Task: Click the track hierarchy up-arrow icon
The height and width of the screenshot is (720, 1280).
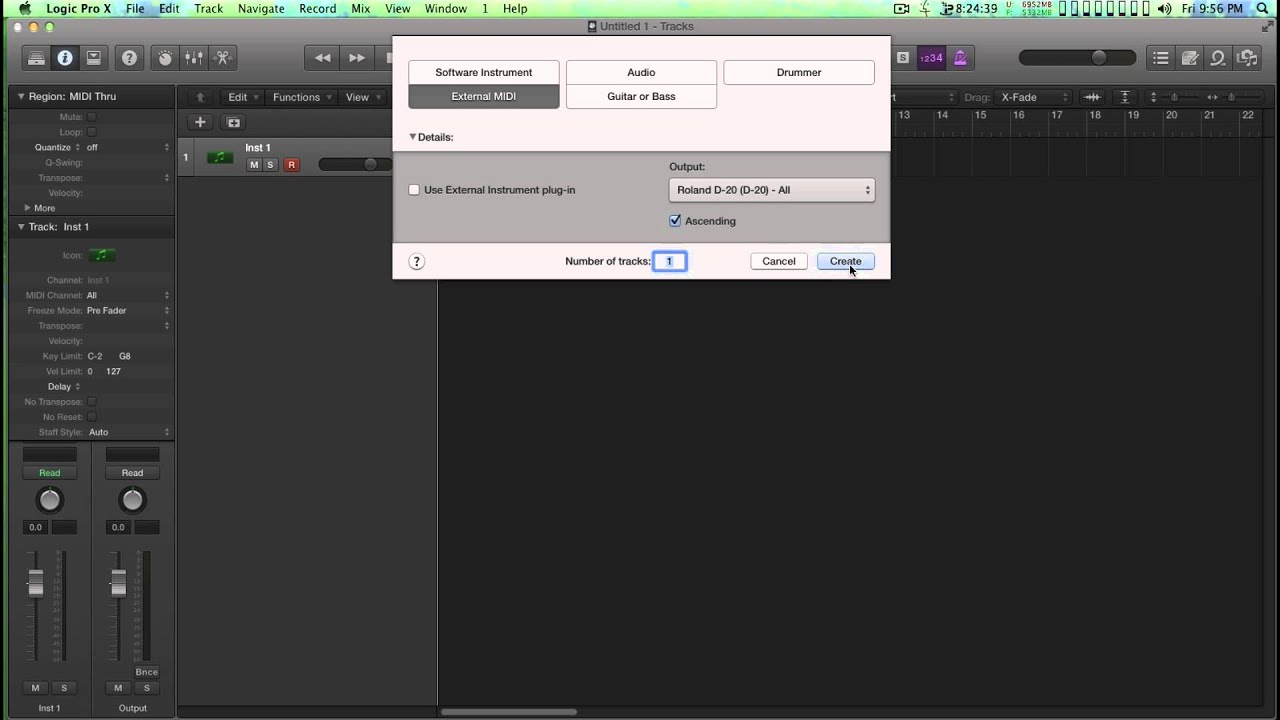Action: [x=200, y=97]
